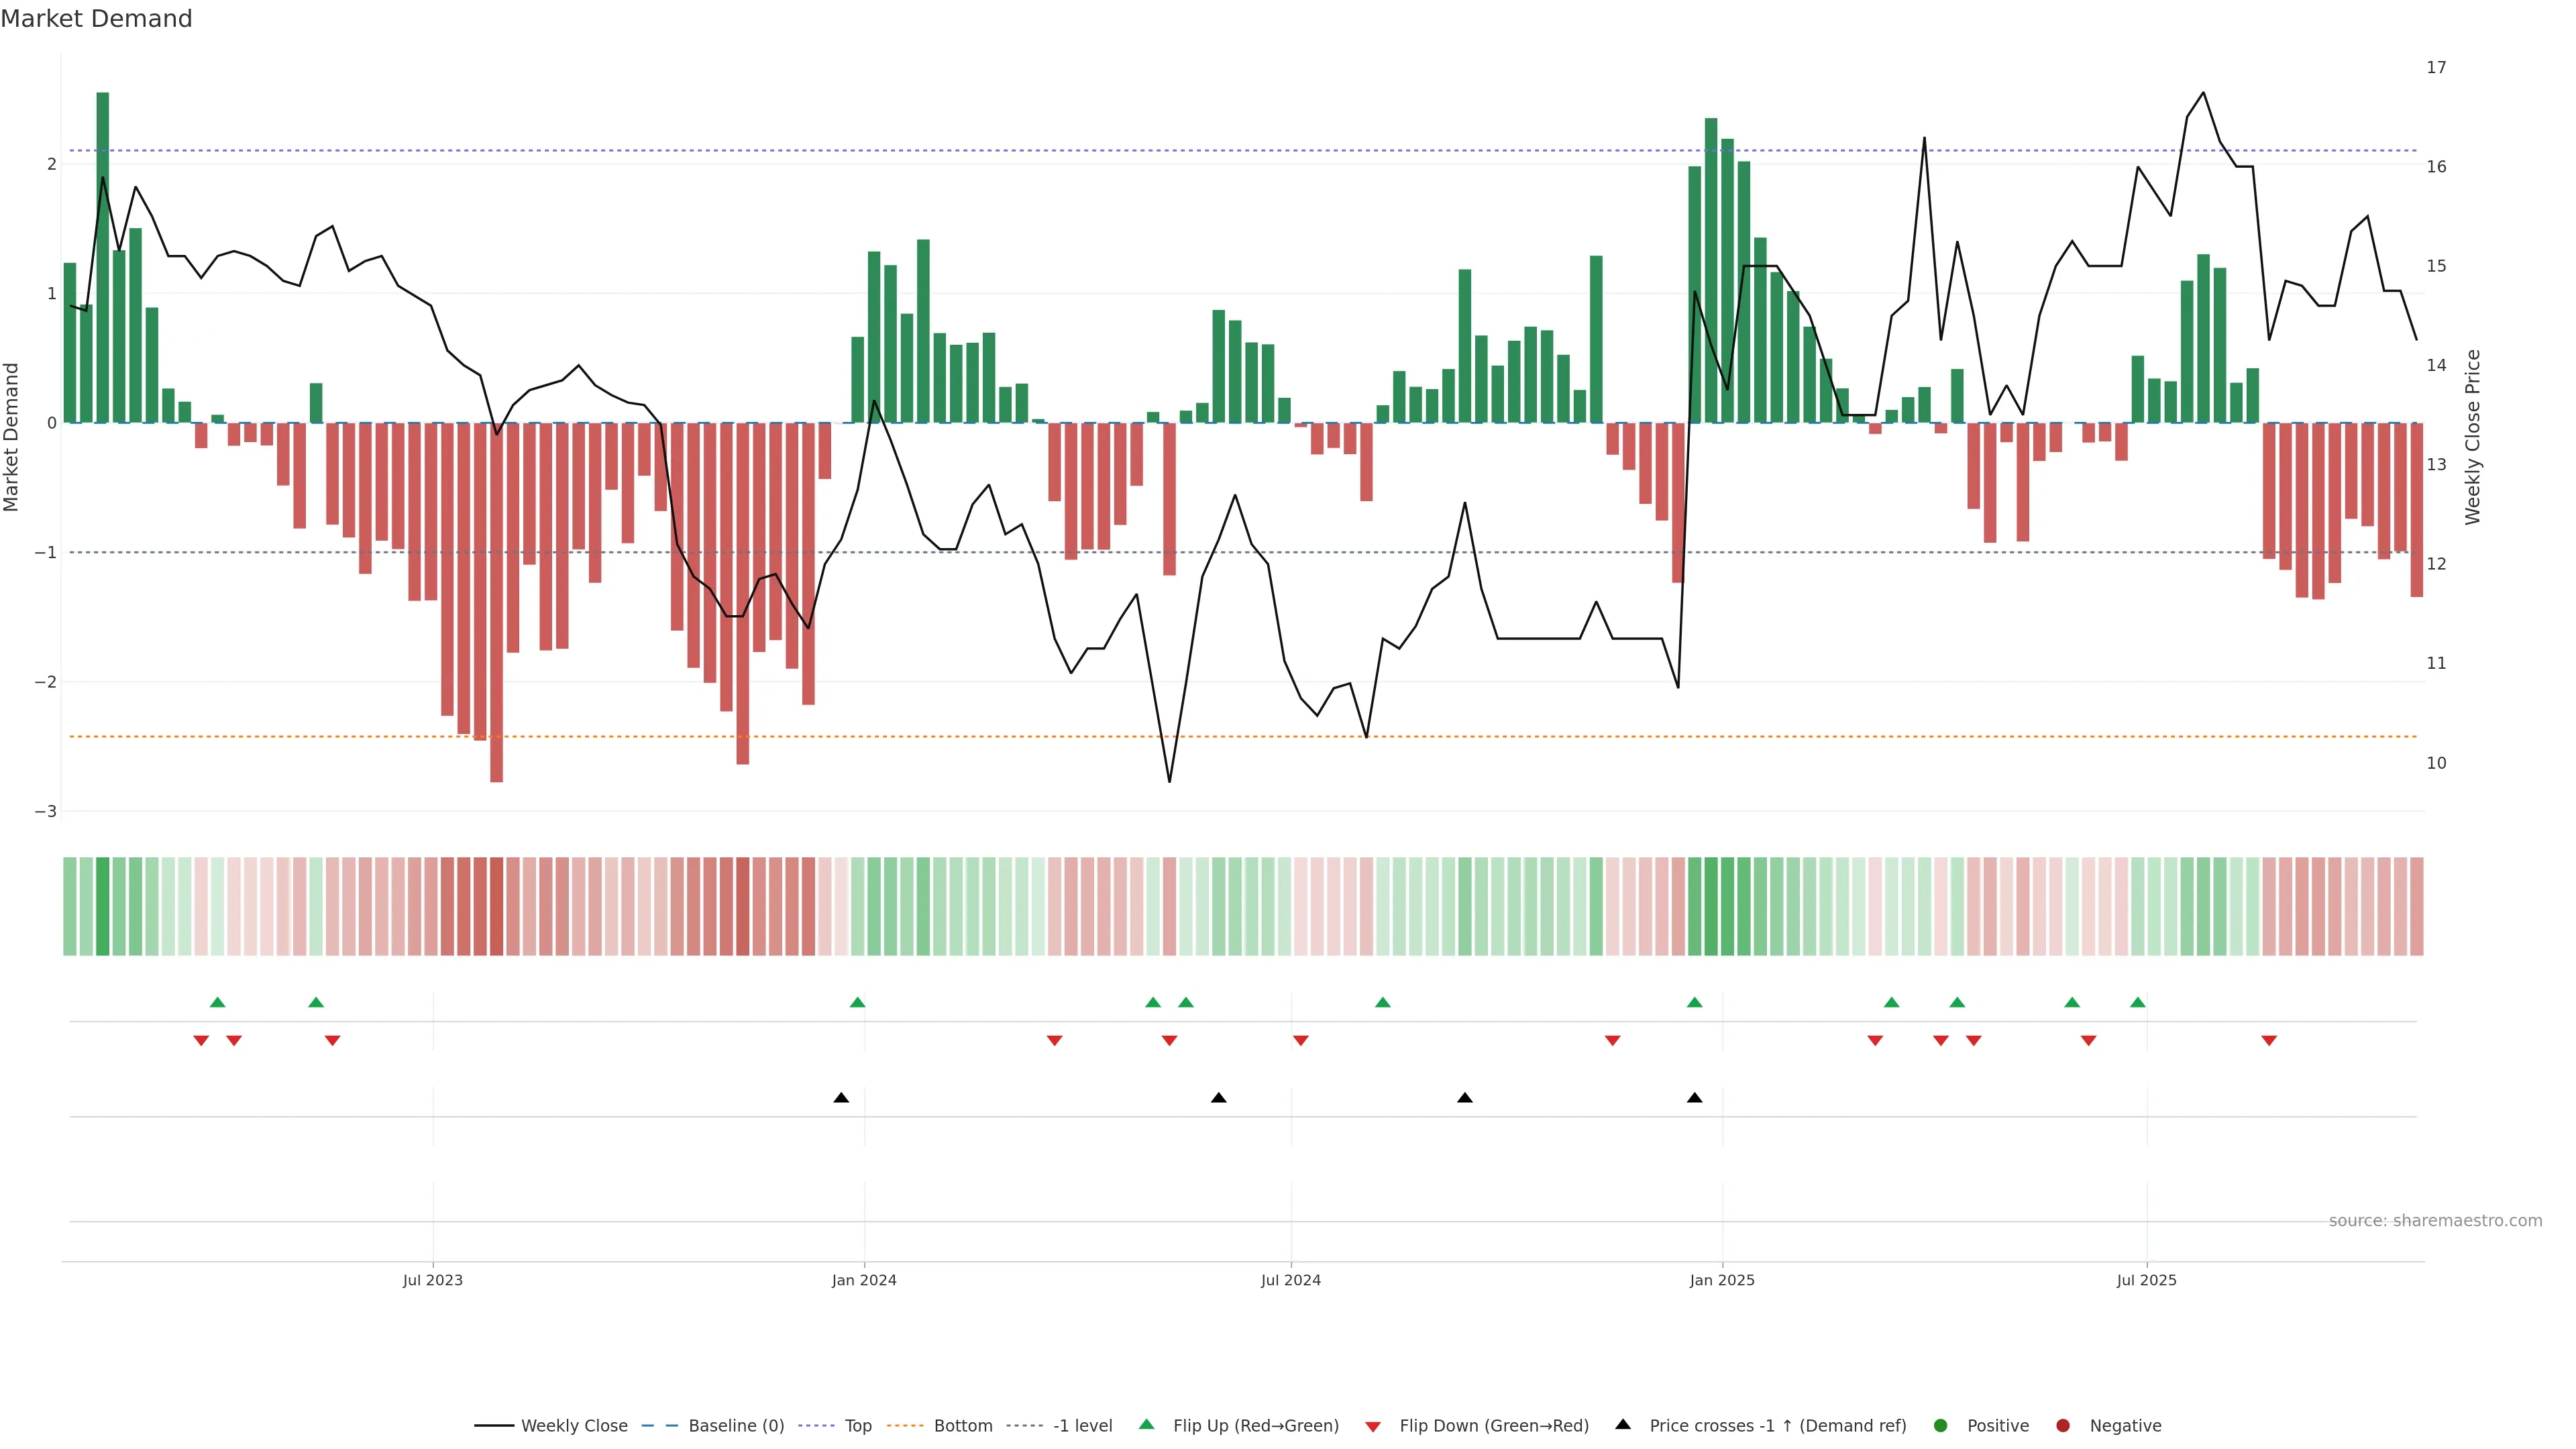
Task: Click the red Flip Down legend triangle
Action: click(x=1373, y=1427)
